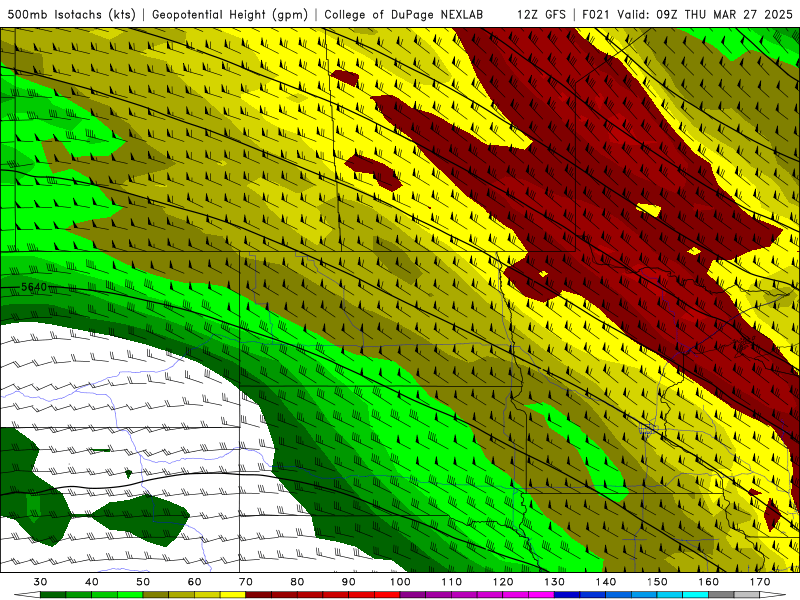The height and width of the screenshot is (600, 800).
Task: Select the dark gray 160-165 kt legend swatch
Action: [721, 595]
